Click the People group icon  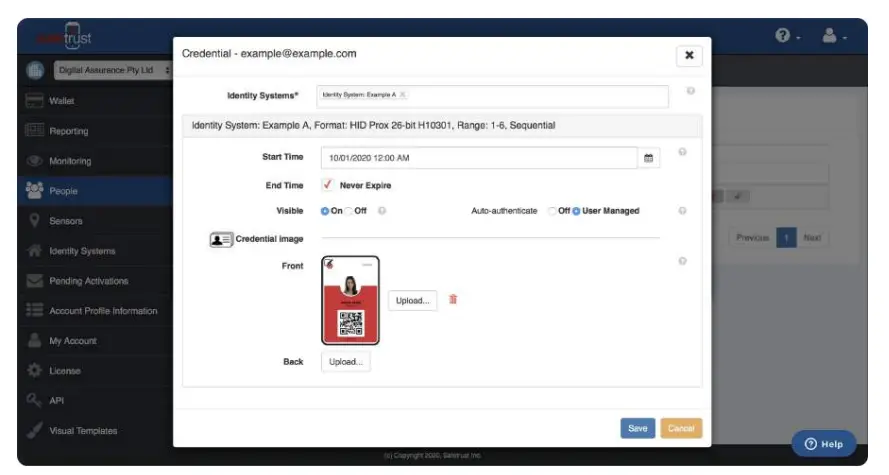click(x=35, y=190)
